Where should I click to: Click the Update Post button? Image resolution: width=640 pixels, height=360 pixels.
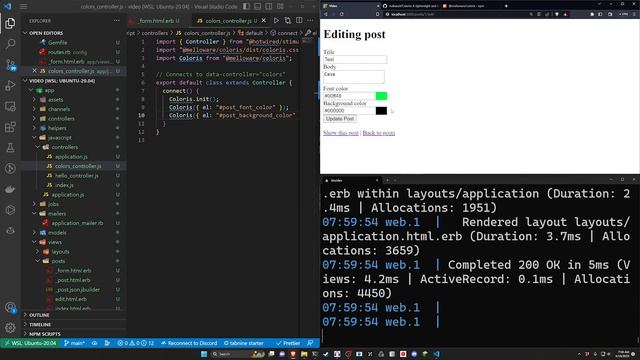click(x=340, y=119)
